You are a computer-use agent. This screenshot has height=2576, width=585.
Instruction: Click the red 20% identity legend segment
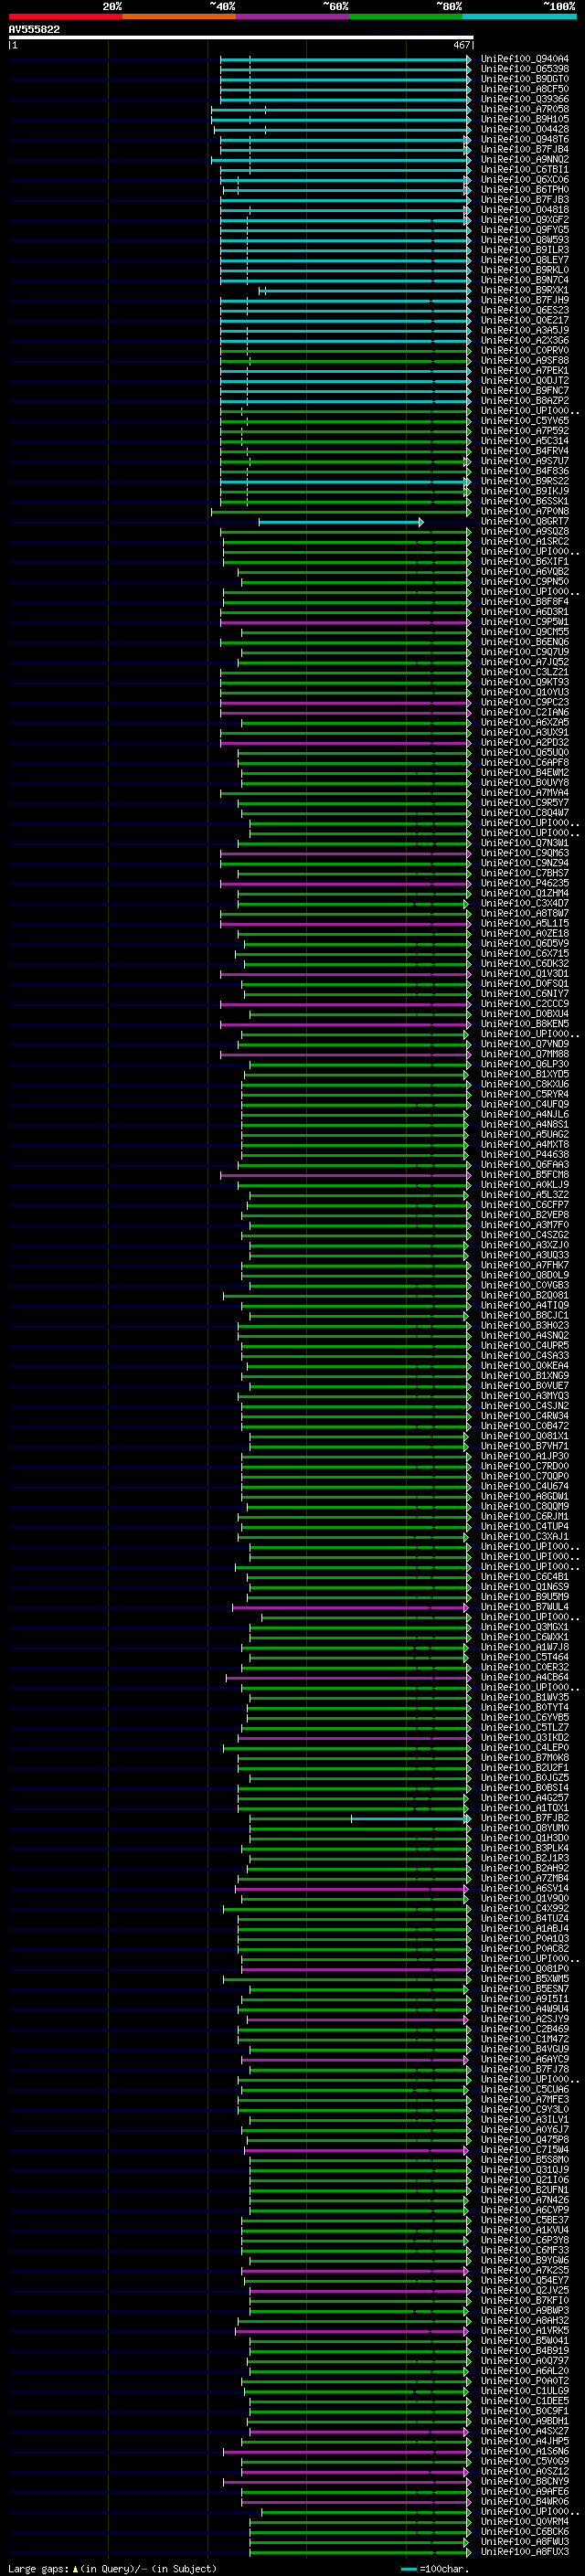(65, 16)
